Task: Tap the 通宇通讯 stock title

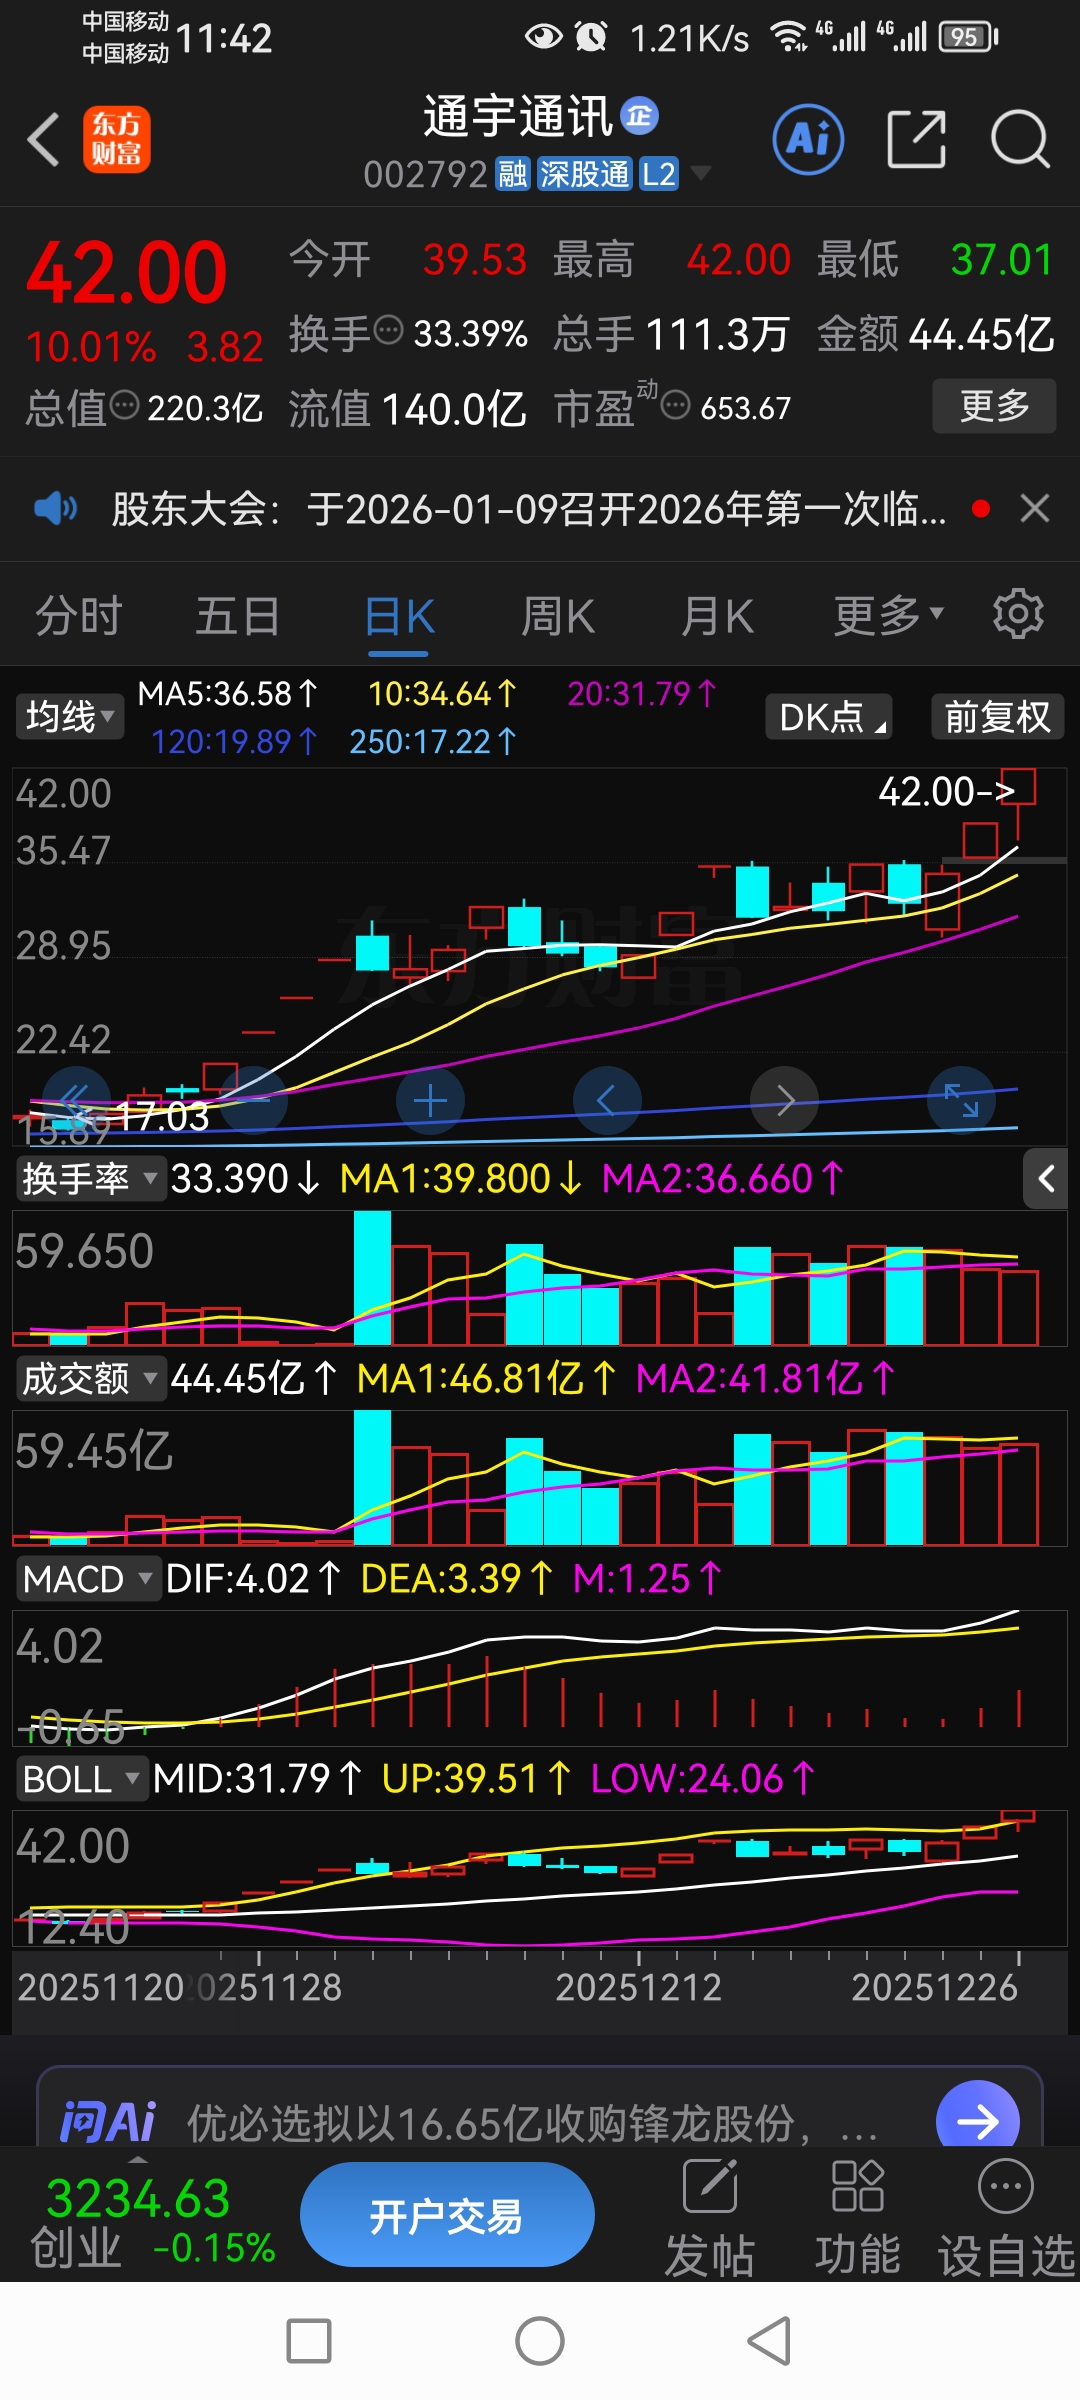Action: click(x=518, y=117)
